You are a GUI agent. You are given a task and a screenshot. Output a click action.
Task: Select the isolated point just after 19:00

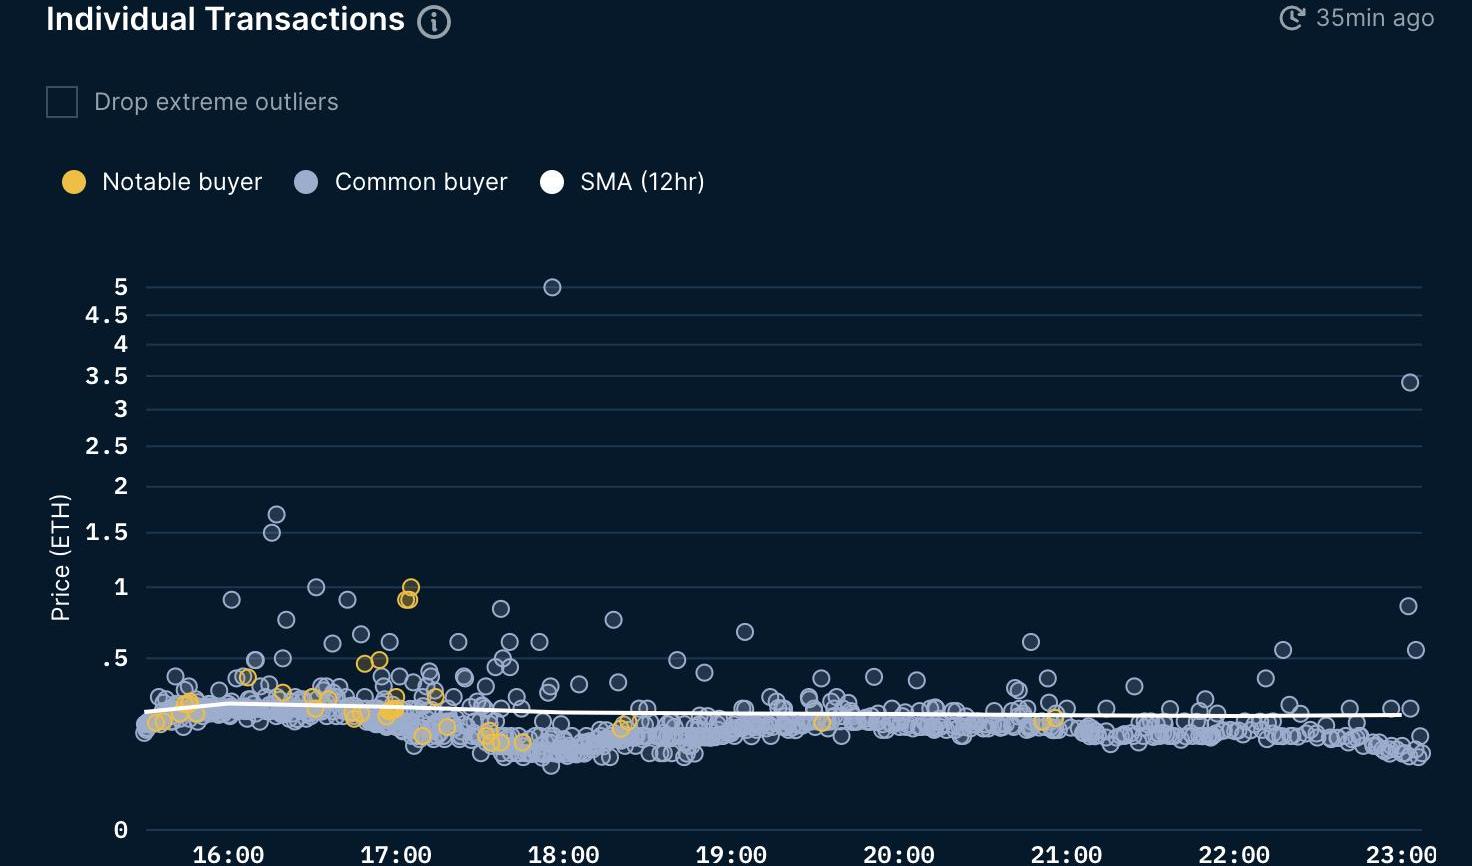pyautogui.click(x=745, y=632)
